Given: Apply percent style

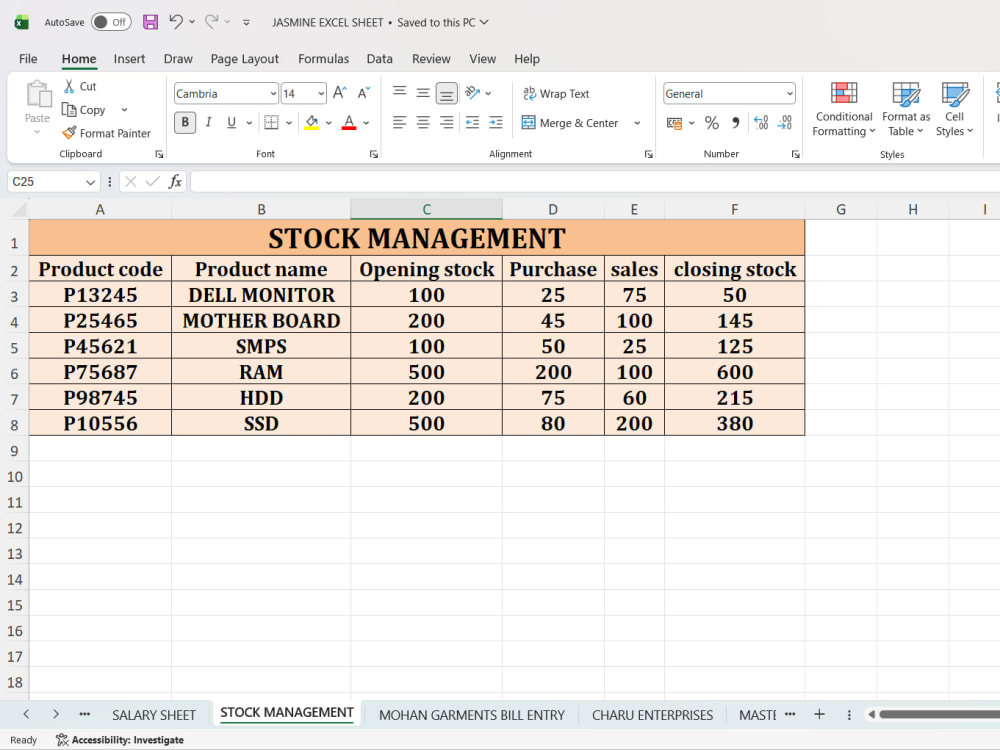Looking at the screenshot, I should point(712,122).
